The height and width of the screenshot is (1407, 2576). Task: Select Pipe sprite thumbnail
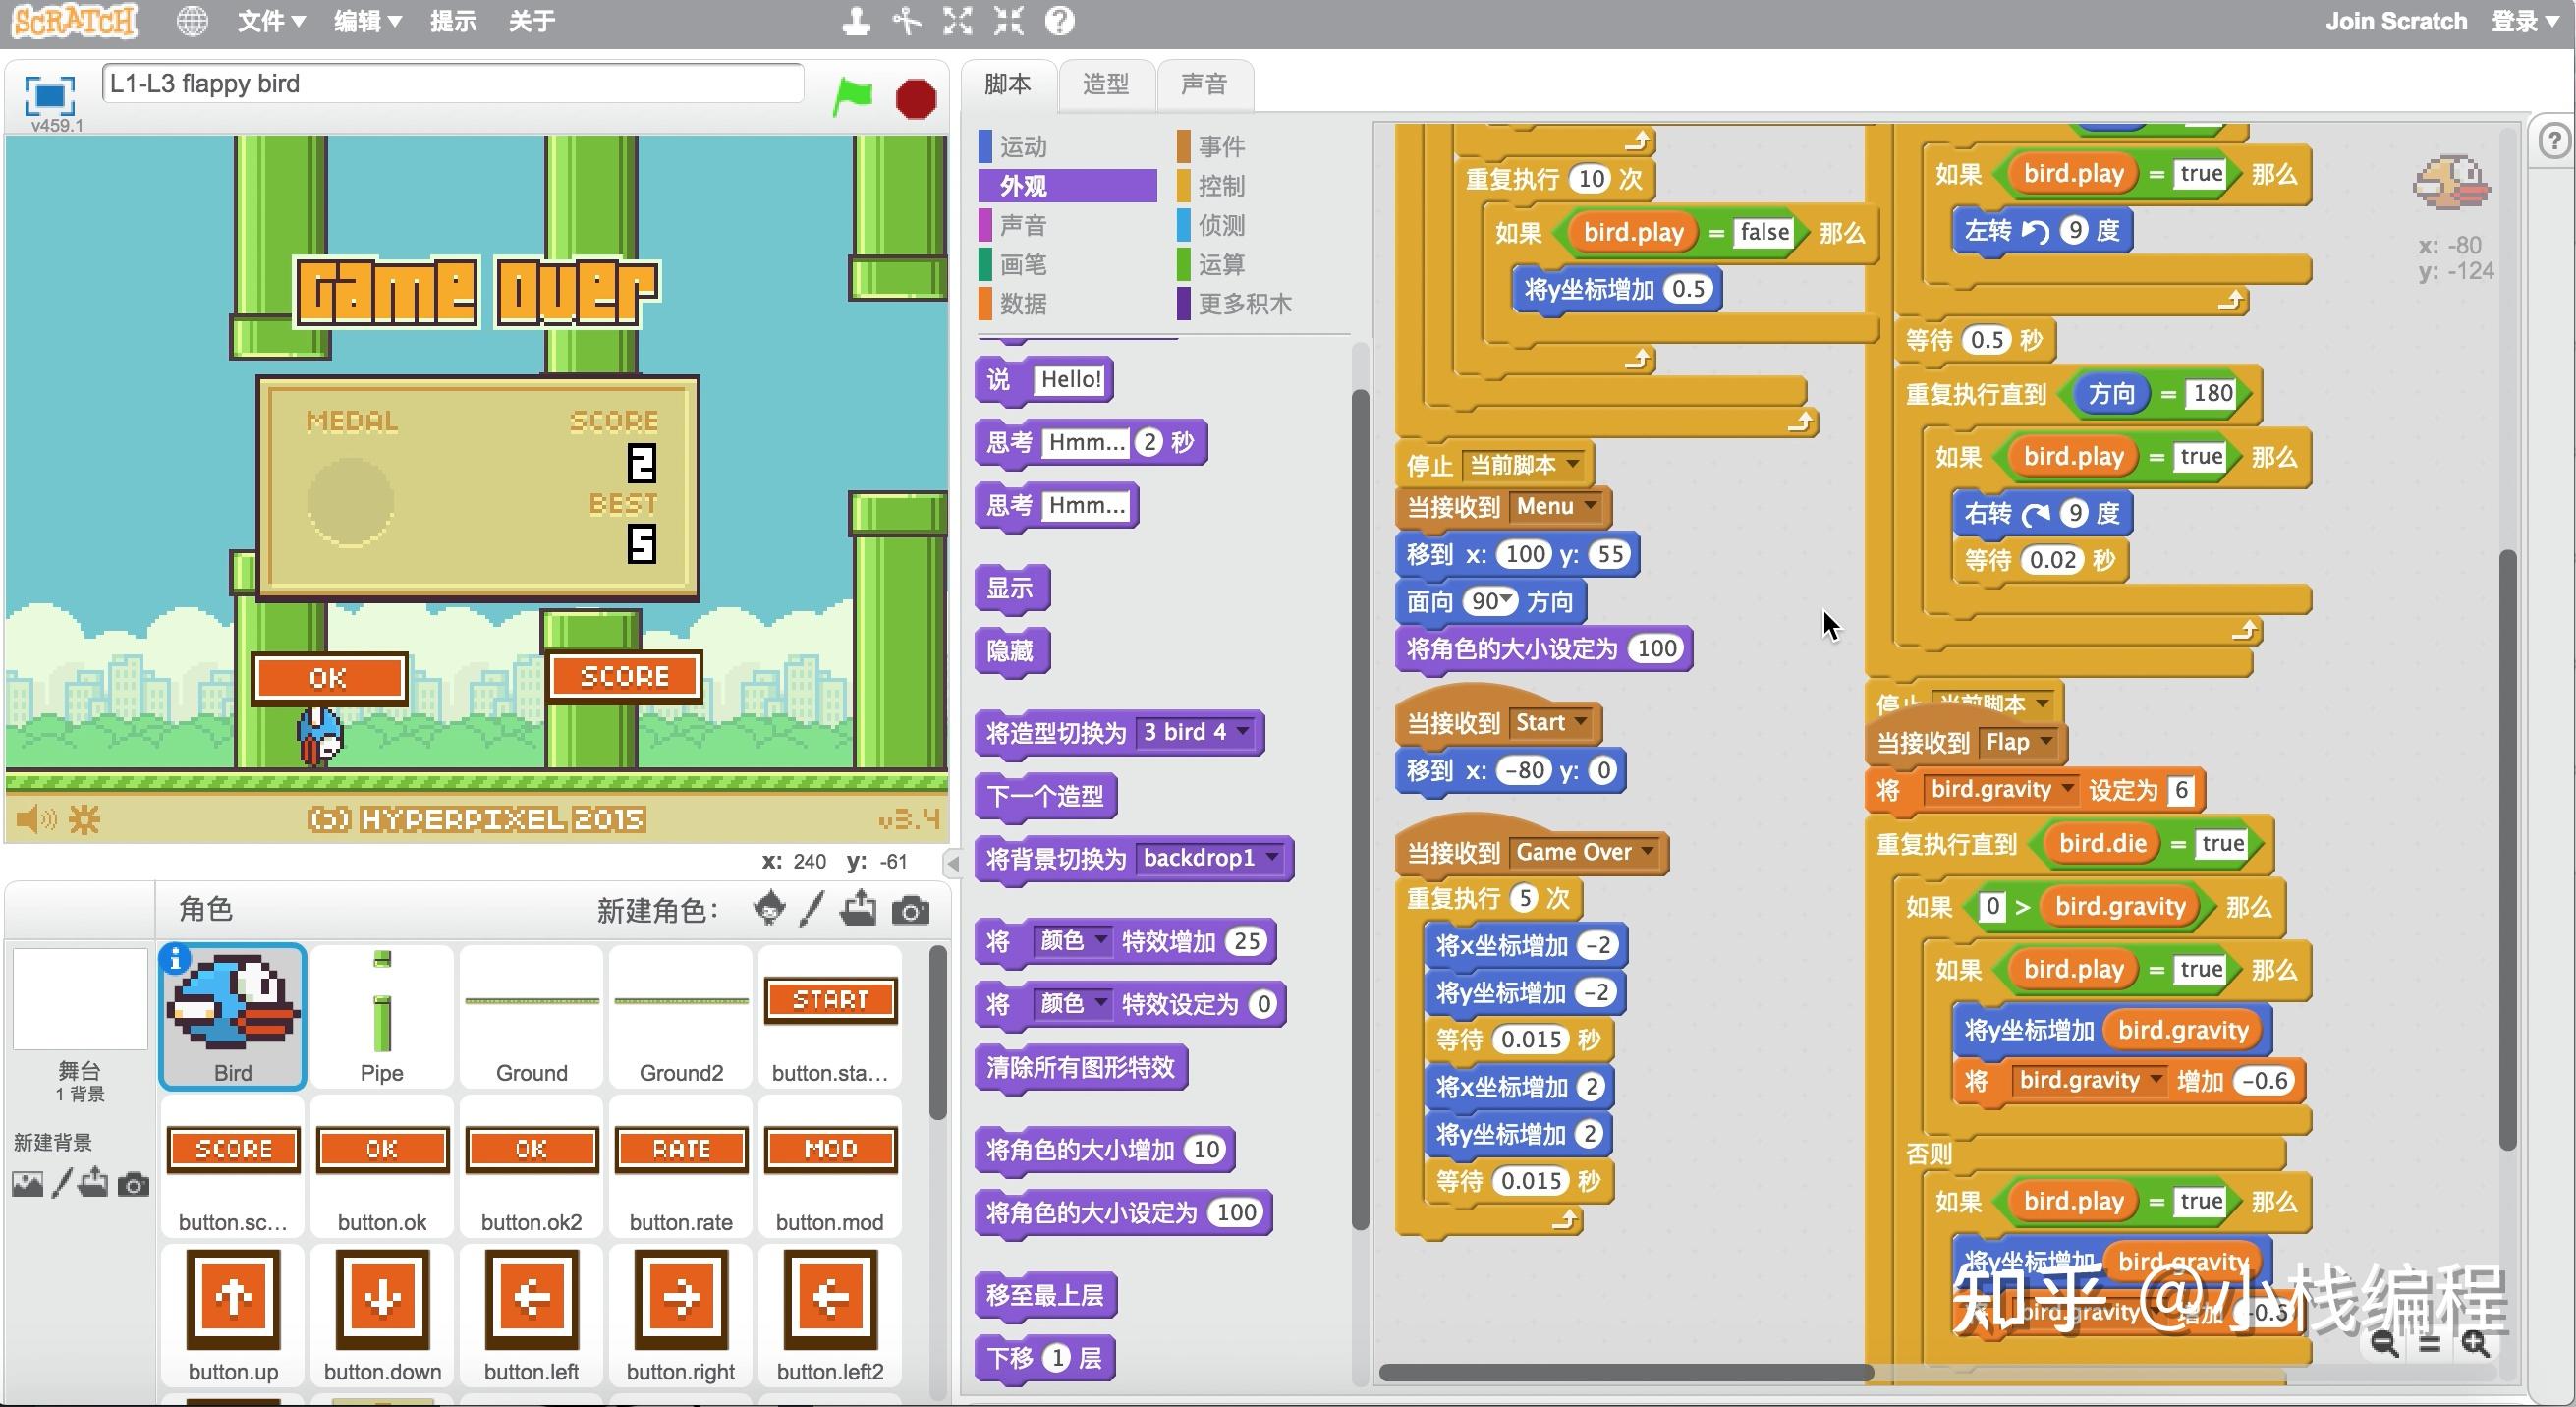click(382, 1017)
